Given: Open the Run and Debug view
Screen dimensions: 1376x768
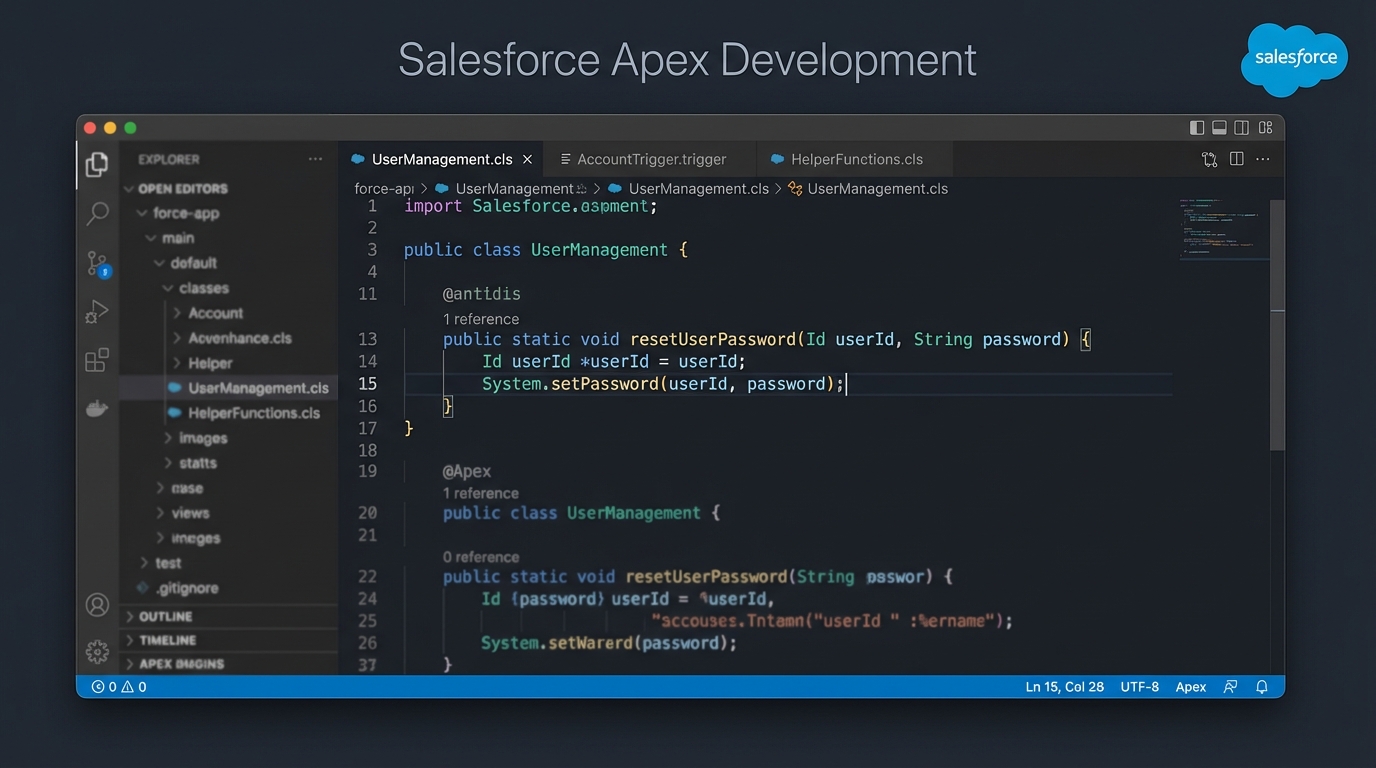Looking at the screenshot, I should (x=97, y=312).
